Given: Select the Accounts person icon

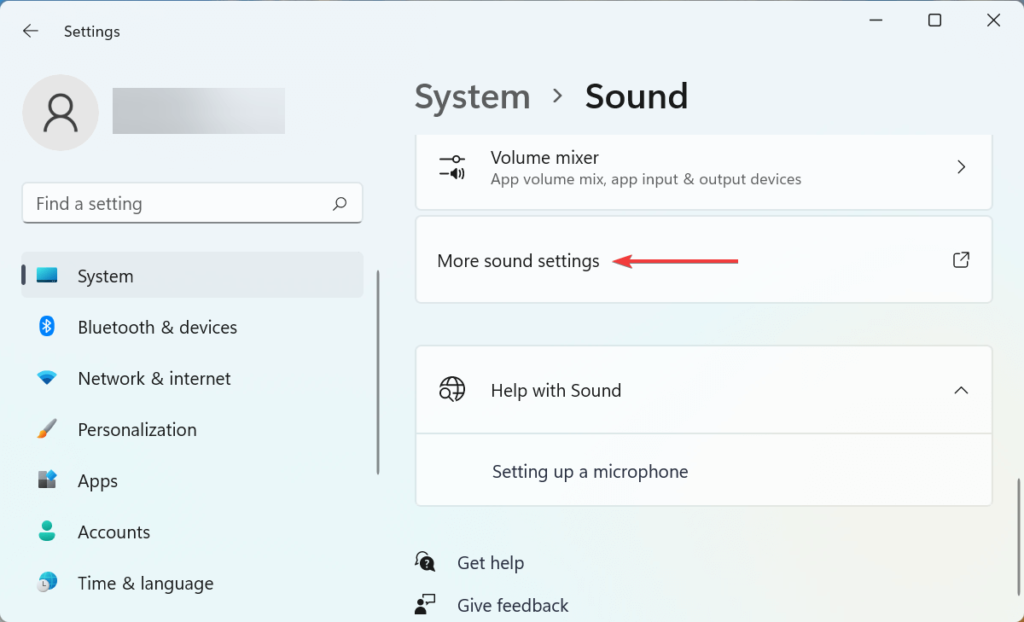Looking at the screenshot, I should (x=46, y=531).
